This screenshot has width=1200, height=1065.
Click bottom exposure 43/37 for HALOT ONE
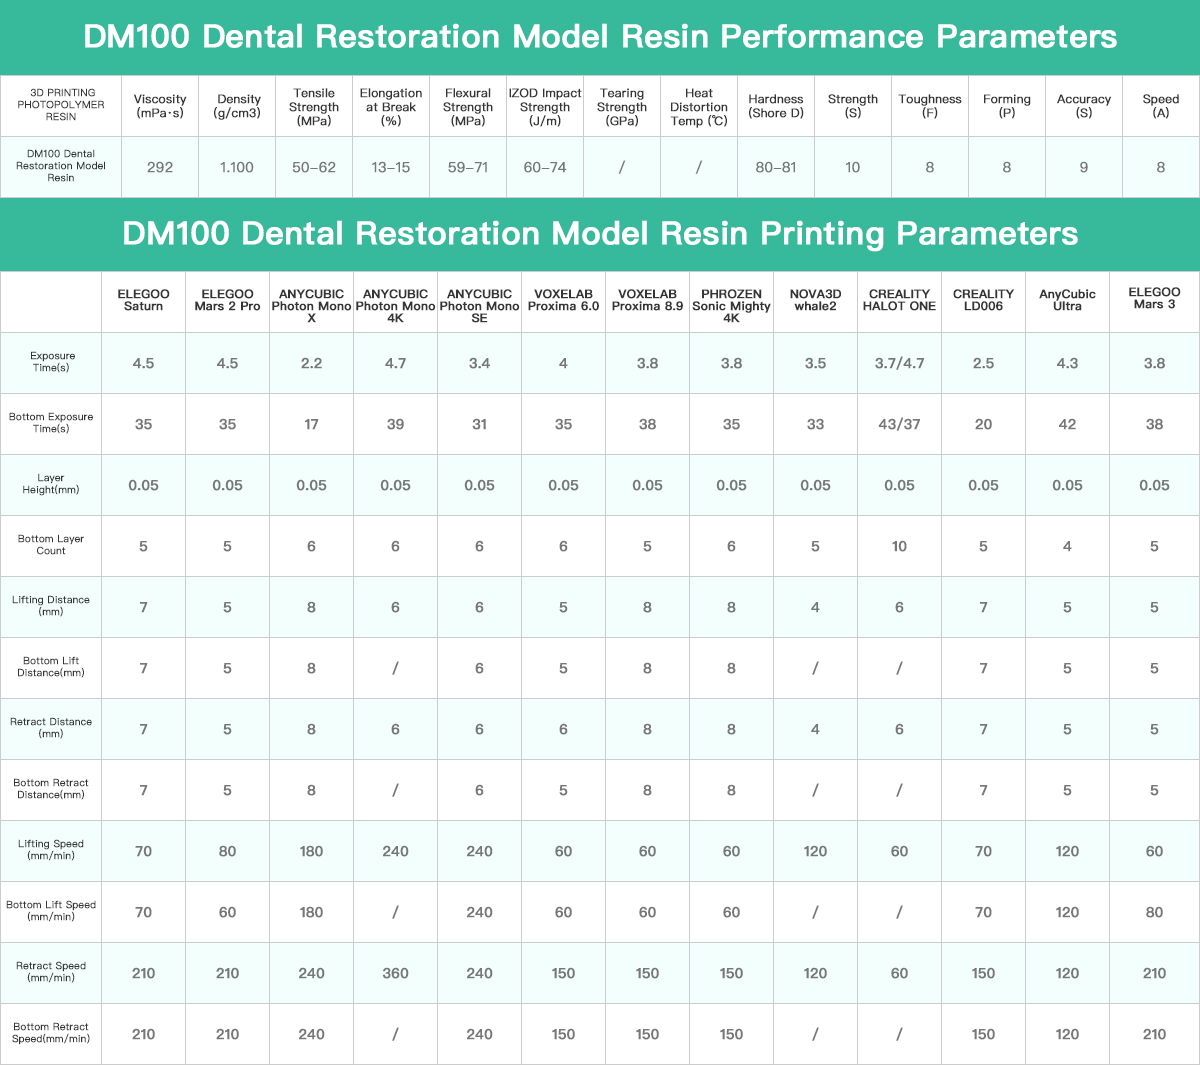[x=900, y=424]
